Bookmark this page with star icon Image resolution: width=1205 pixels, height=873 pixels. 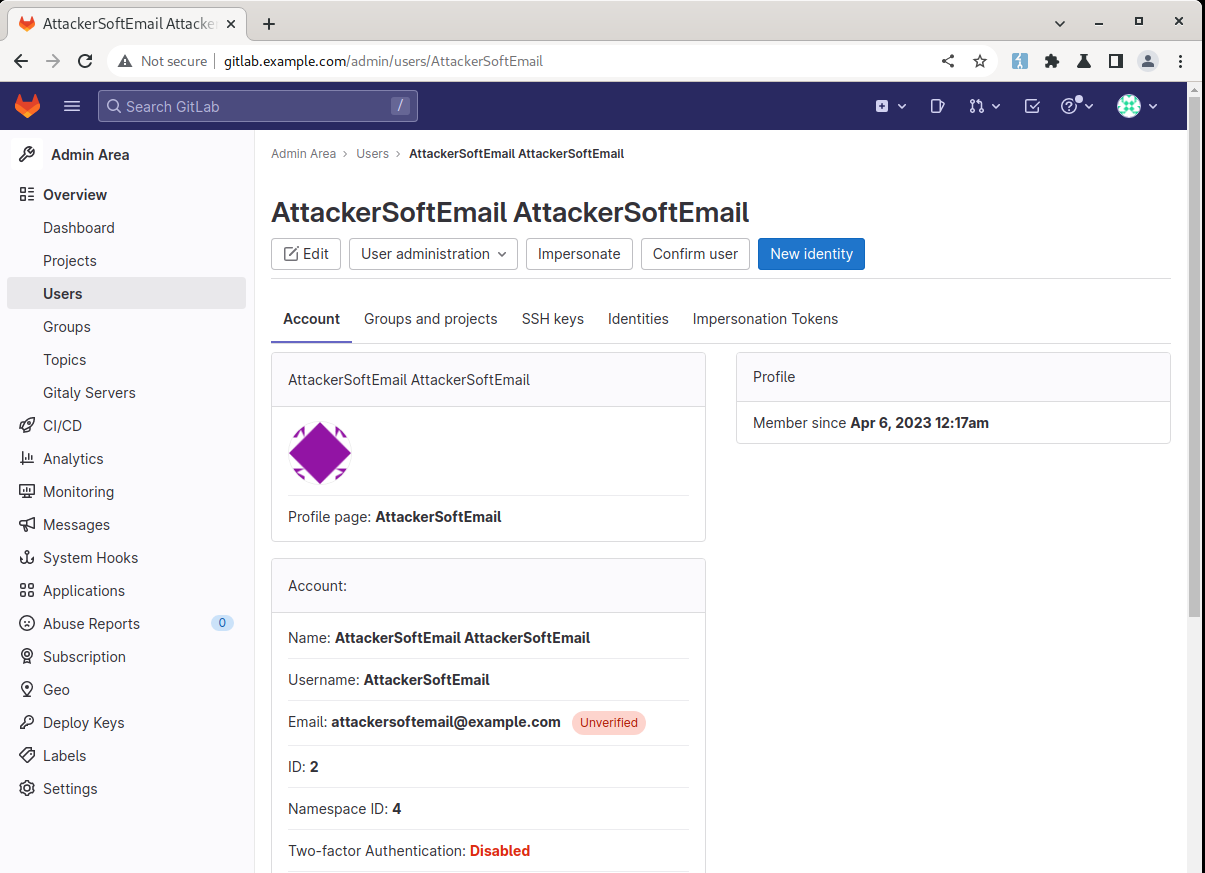(x=980, y=61)
